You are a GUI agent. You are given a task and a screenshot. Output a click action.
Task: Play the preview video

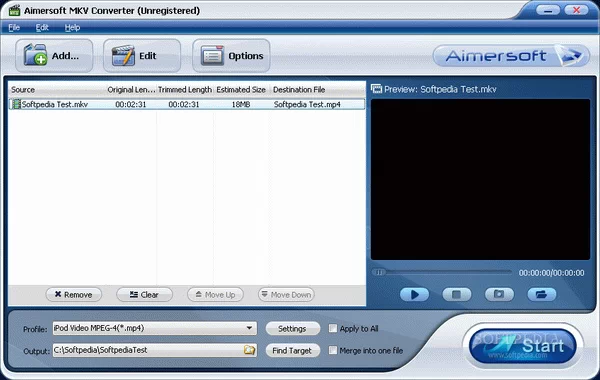[x=414, y=294]
